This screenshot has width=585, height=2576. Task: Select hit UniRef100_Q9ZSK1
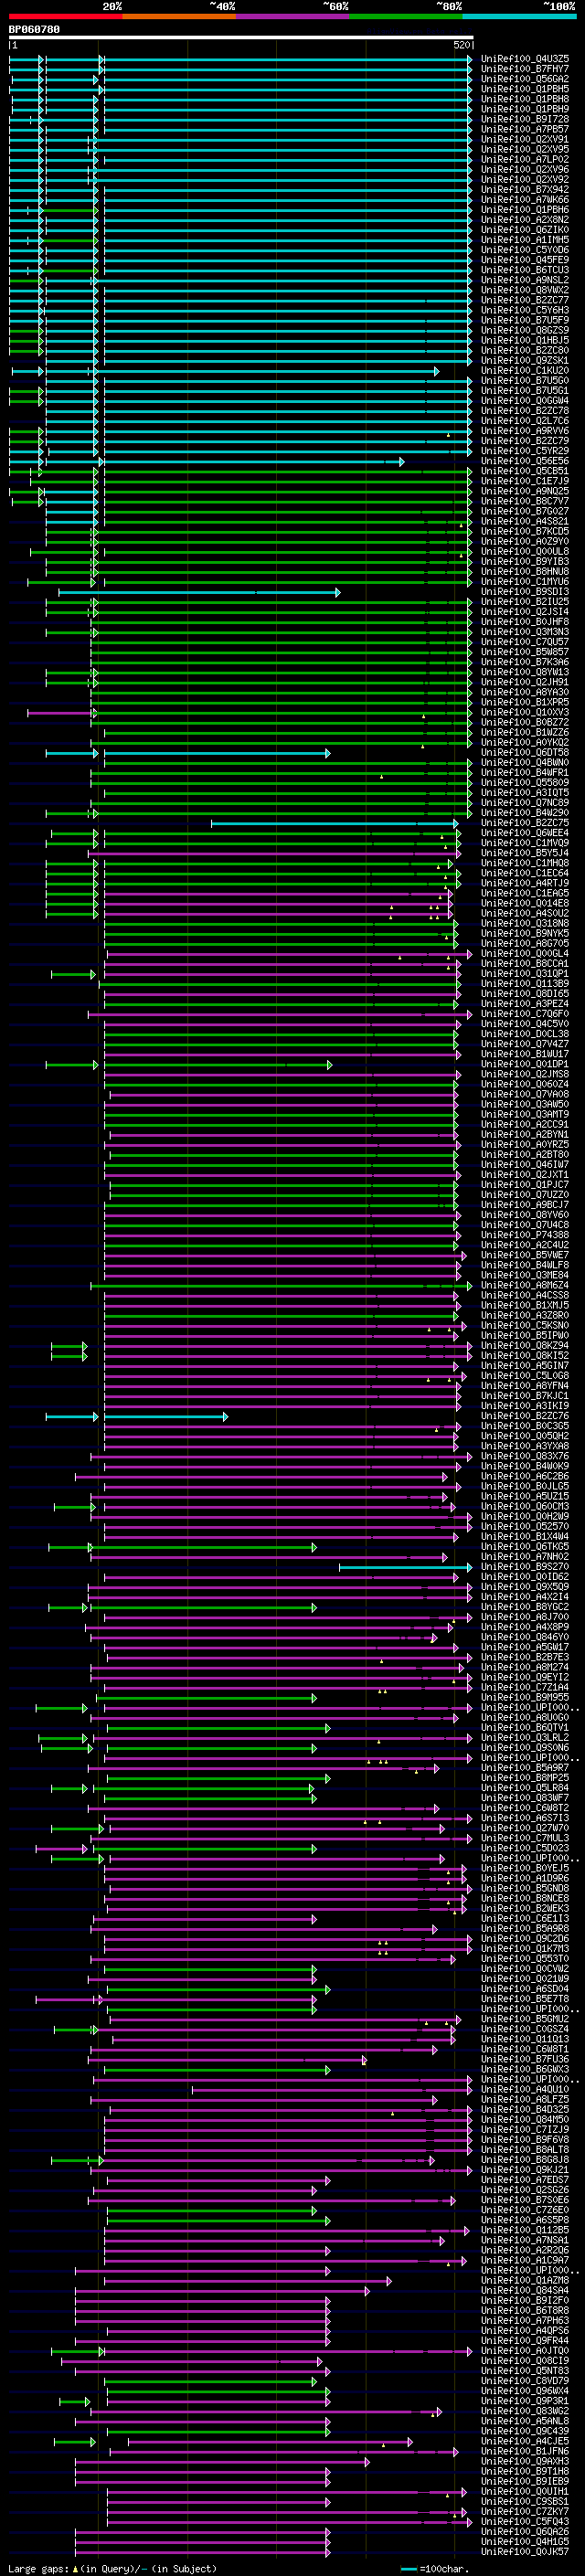525,361
